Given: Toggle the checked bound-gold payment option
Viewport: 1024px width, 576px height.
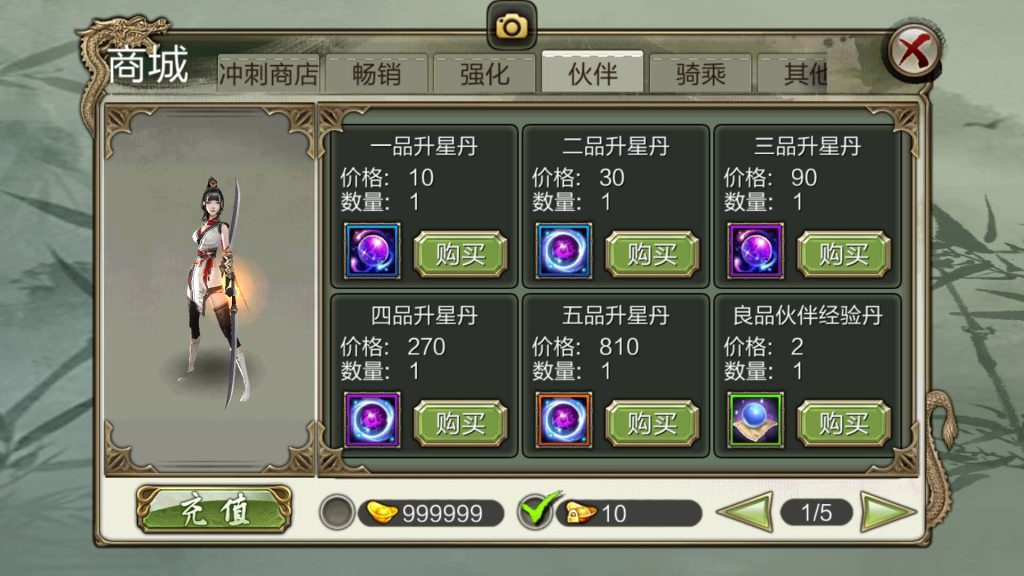Looking at the screenshot, I should (x=536, y=512).
